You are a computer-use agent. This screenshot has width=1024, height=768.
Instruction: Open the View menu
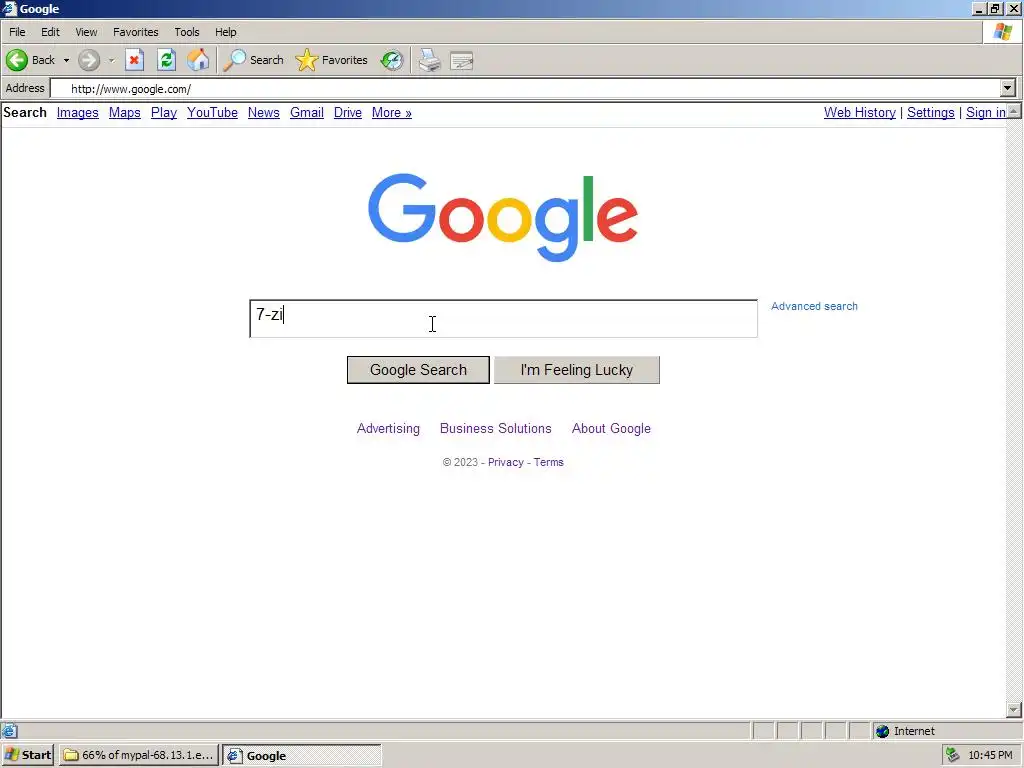[x=86, y=32]
